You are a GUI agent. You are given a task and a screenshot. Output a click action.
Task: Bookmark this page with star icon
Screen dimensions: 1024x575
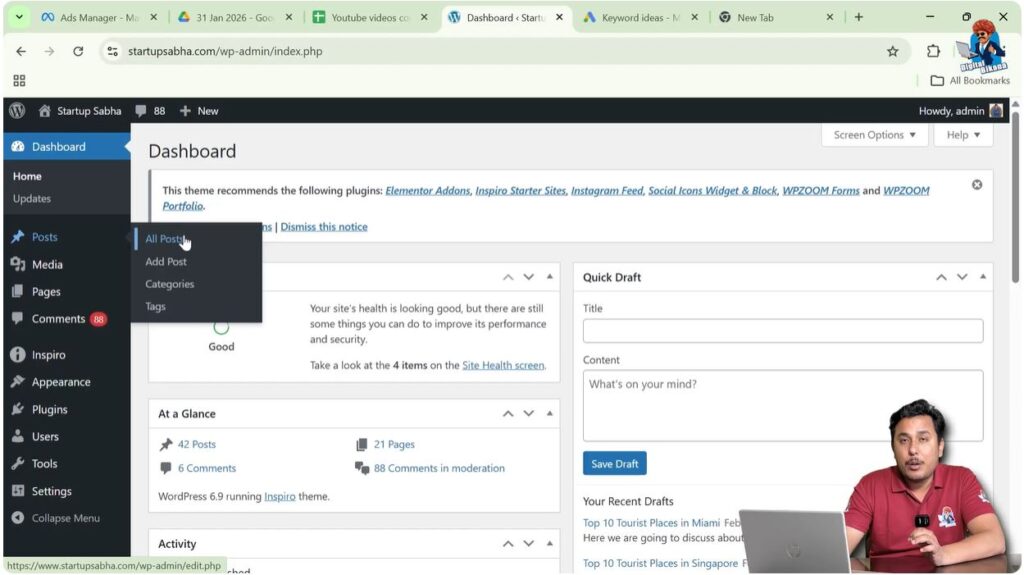click(892, 51)
